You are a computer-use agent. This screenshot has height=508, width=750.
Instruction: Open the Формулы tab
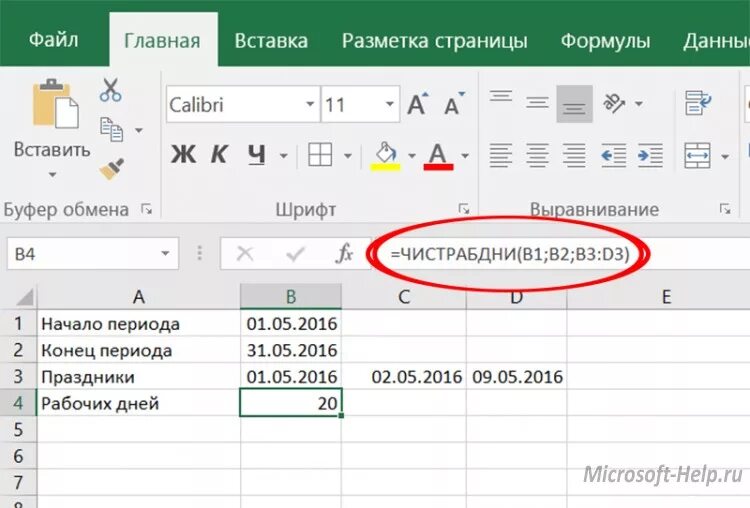tap(606, 41)
